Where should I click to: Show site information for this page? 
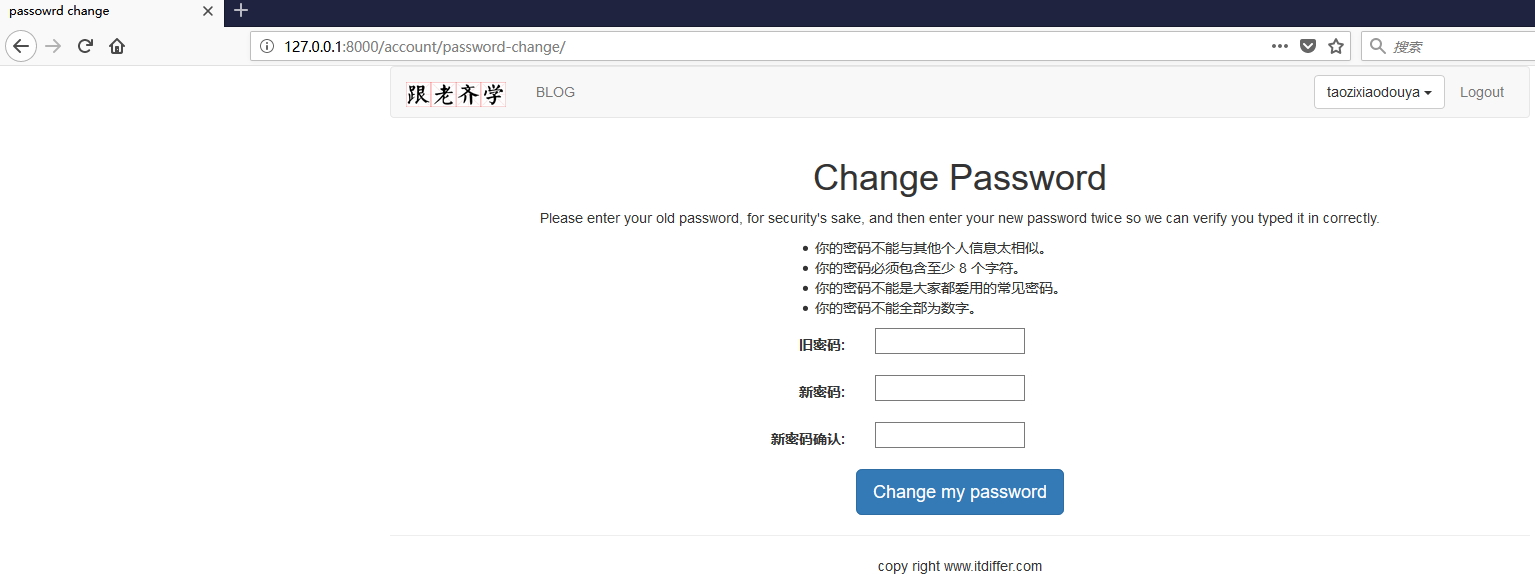[x=266, y=46]
